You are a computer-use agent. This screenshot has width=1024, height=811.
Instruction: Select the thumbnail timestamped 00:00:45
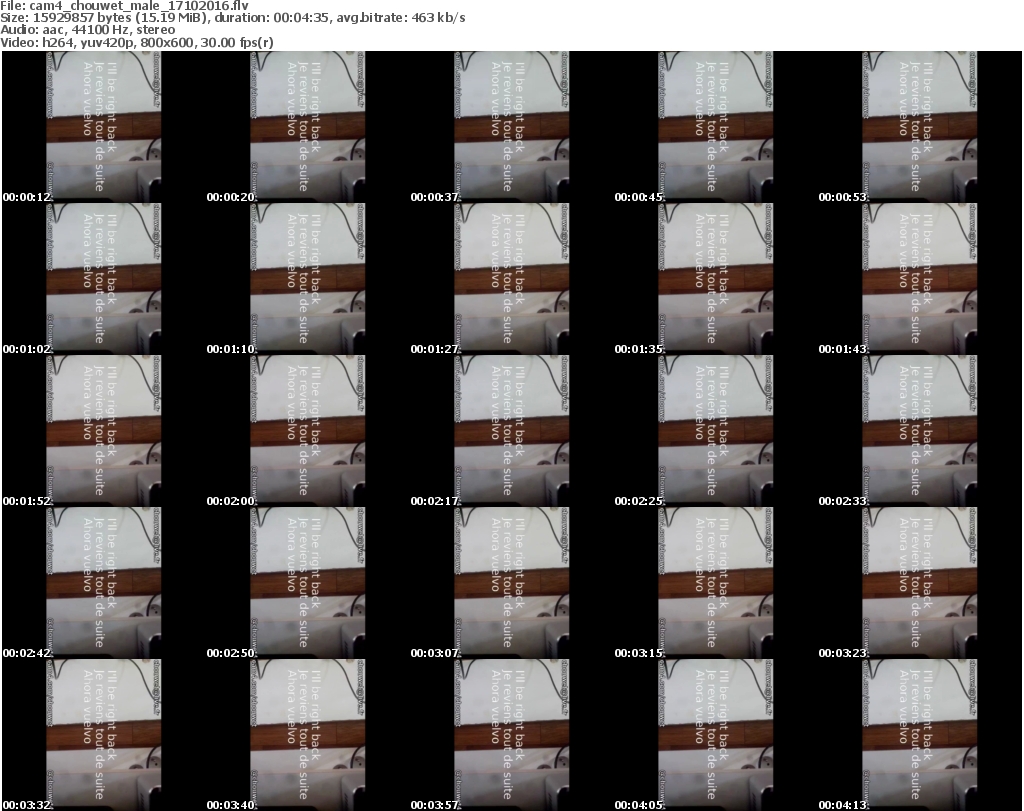click(715, 127)
